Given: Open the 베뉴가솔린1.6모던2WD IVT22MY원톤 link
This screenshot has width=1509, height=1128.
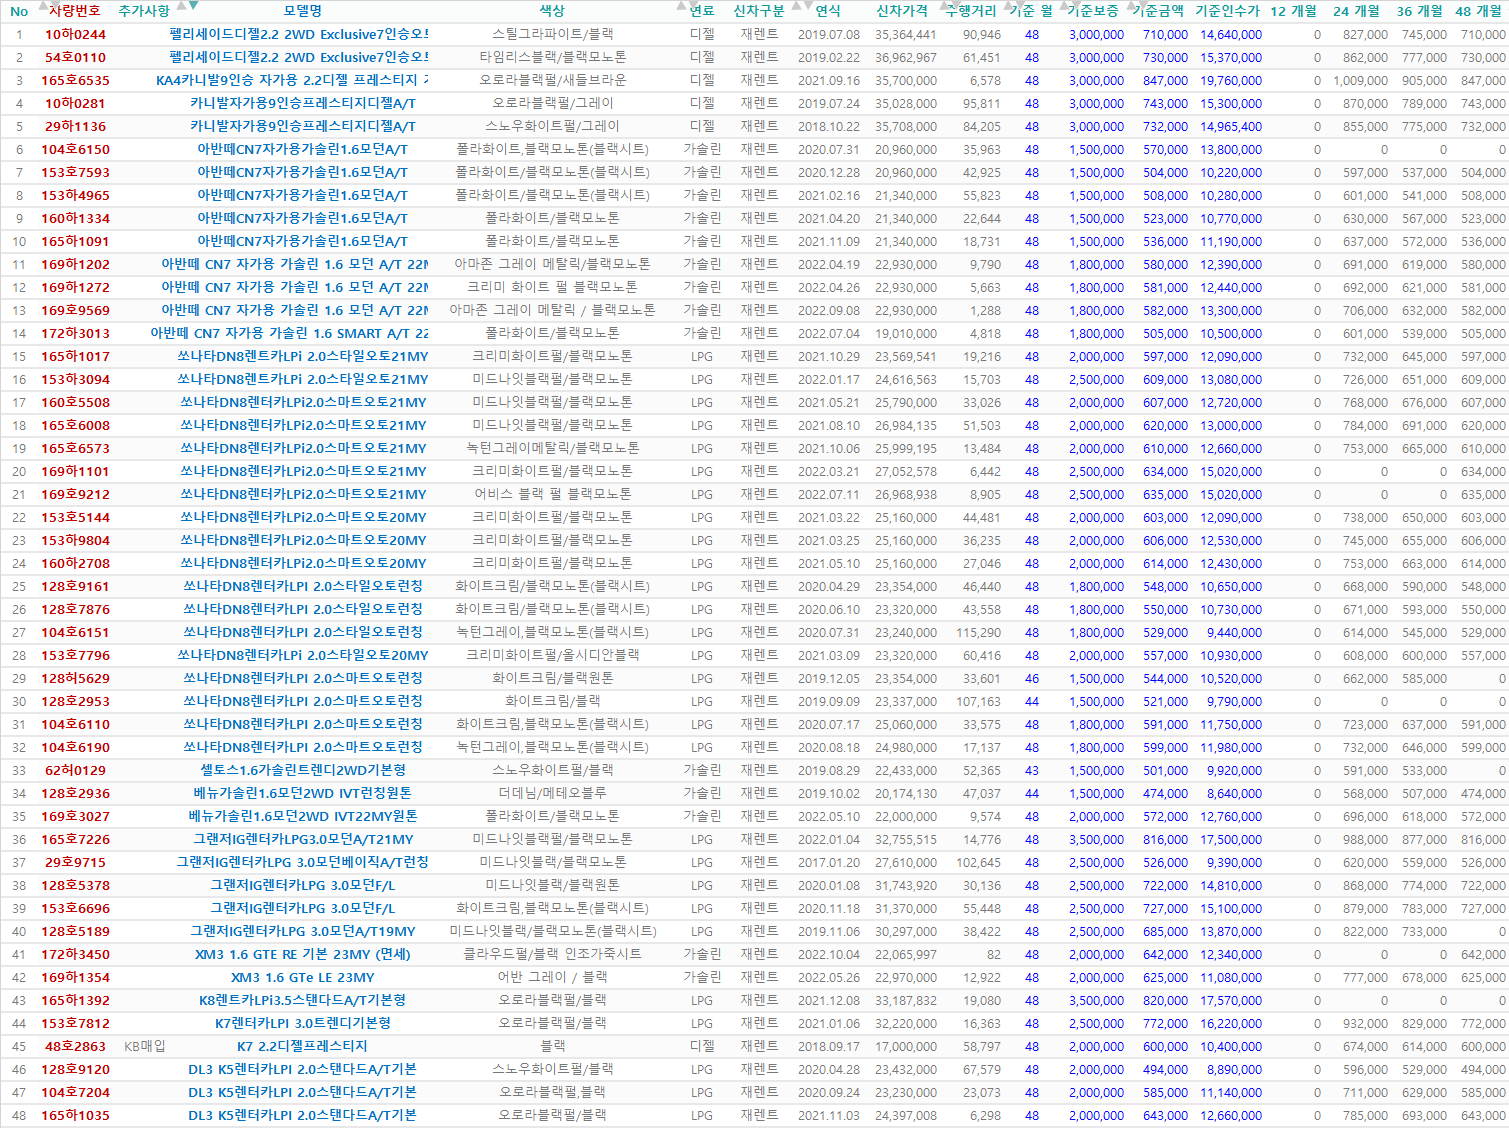Looking at the screenshot, I should tap(303, 817).
